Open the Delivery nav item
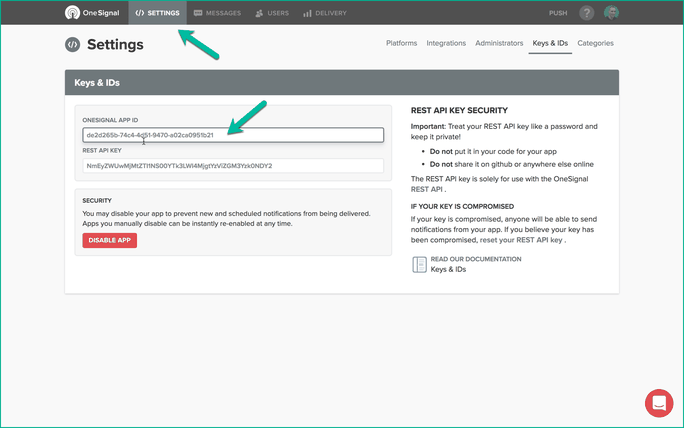This screenshot has height=428, width=684. coord(325,13)
